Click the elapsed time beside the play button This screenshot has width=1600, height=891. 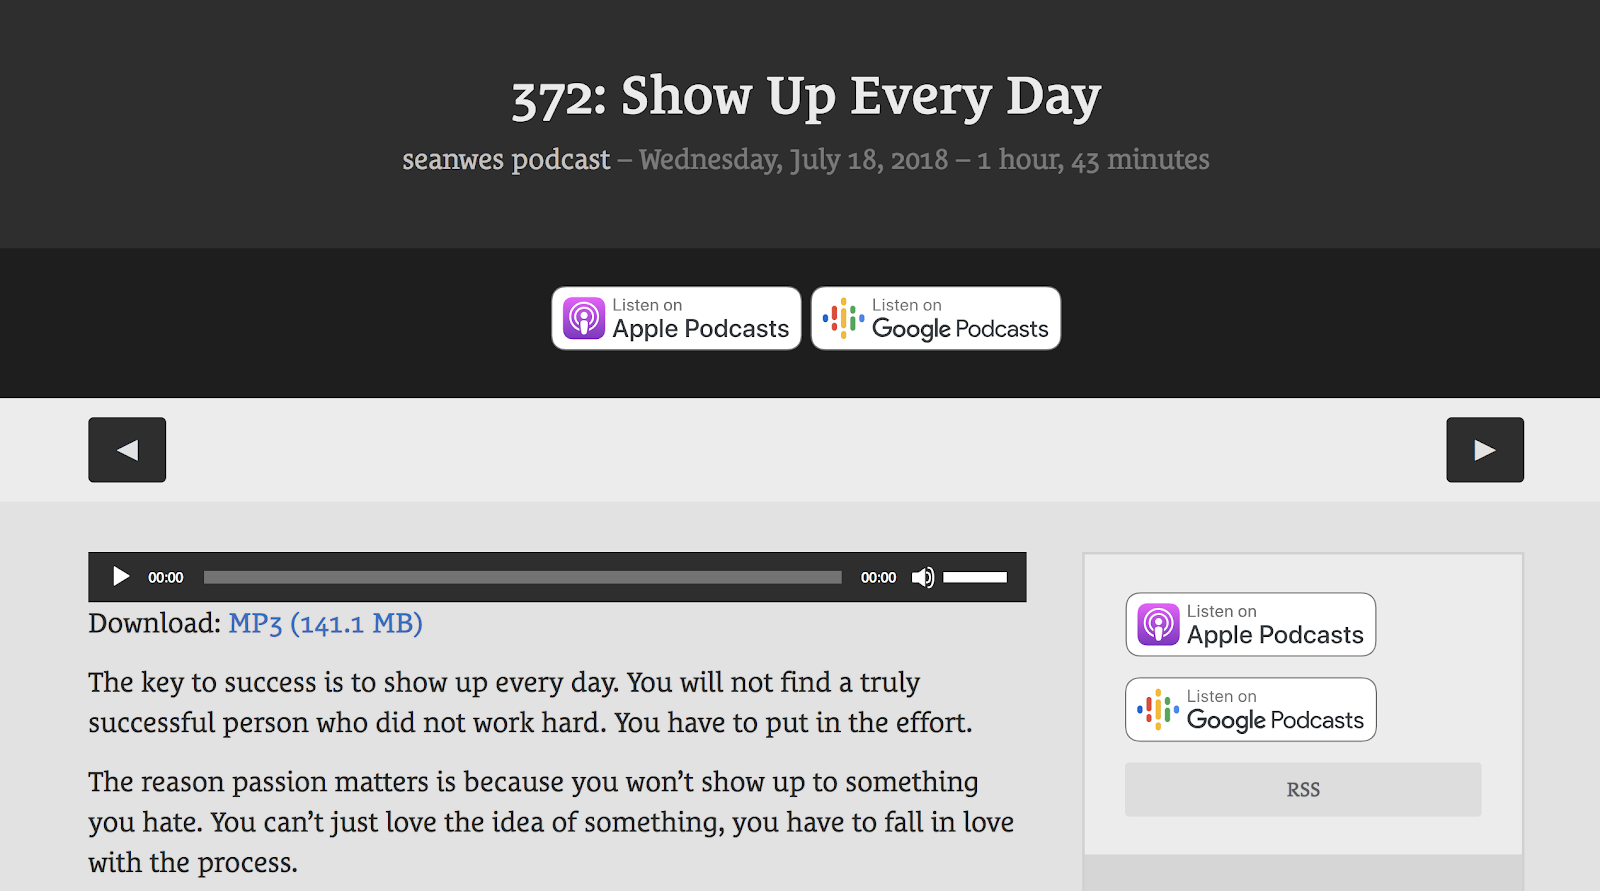(166, 578)
